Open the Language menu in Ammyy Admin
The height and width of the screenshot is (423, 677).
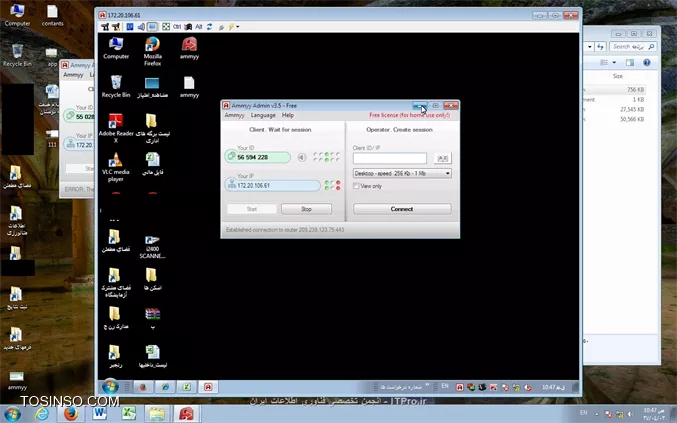point(263,115)
